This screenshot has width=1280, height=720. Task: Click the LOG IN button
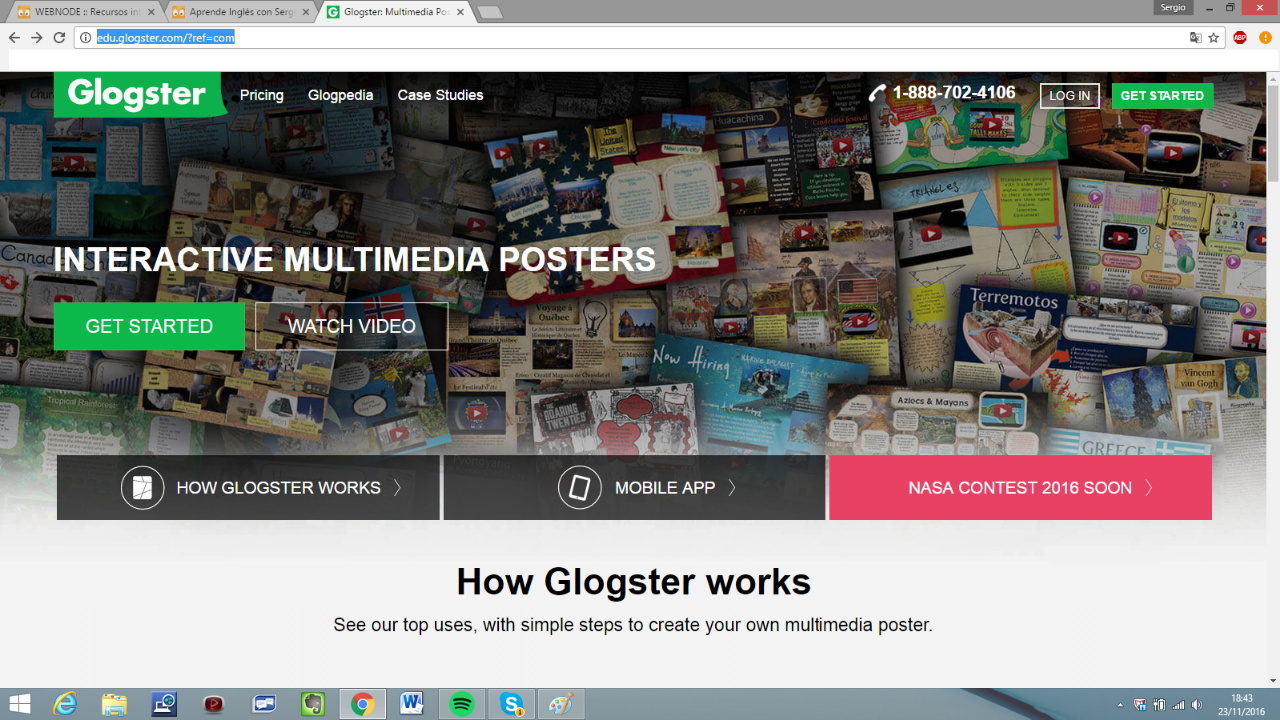[1069, 96]
